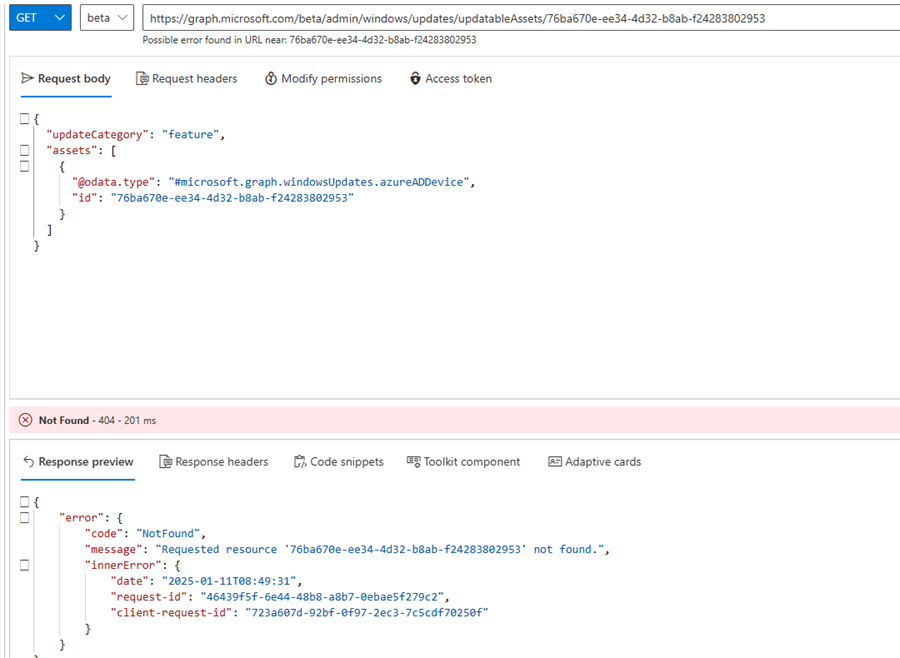Open the Response headers tab

(214, 462)
